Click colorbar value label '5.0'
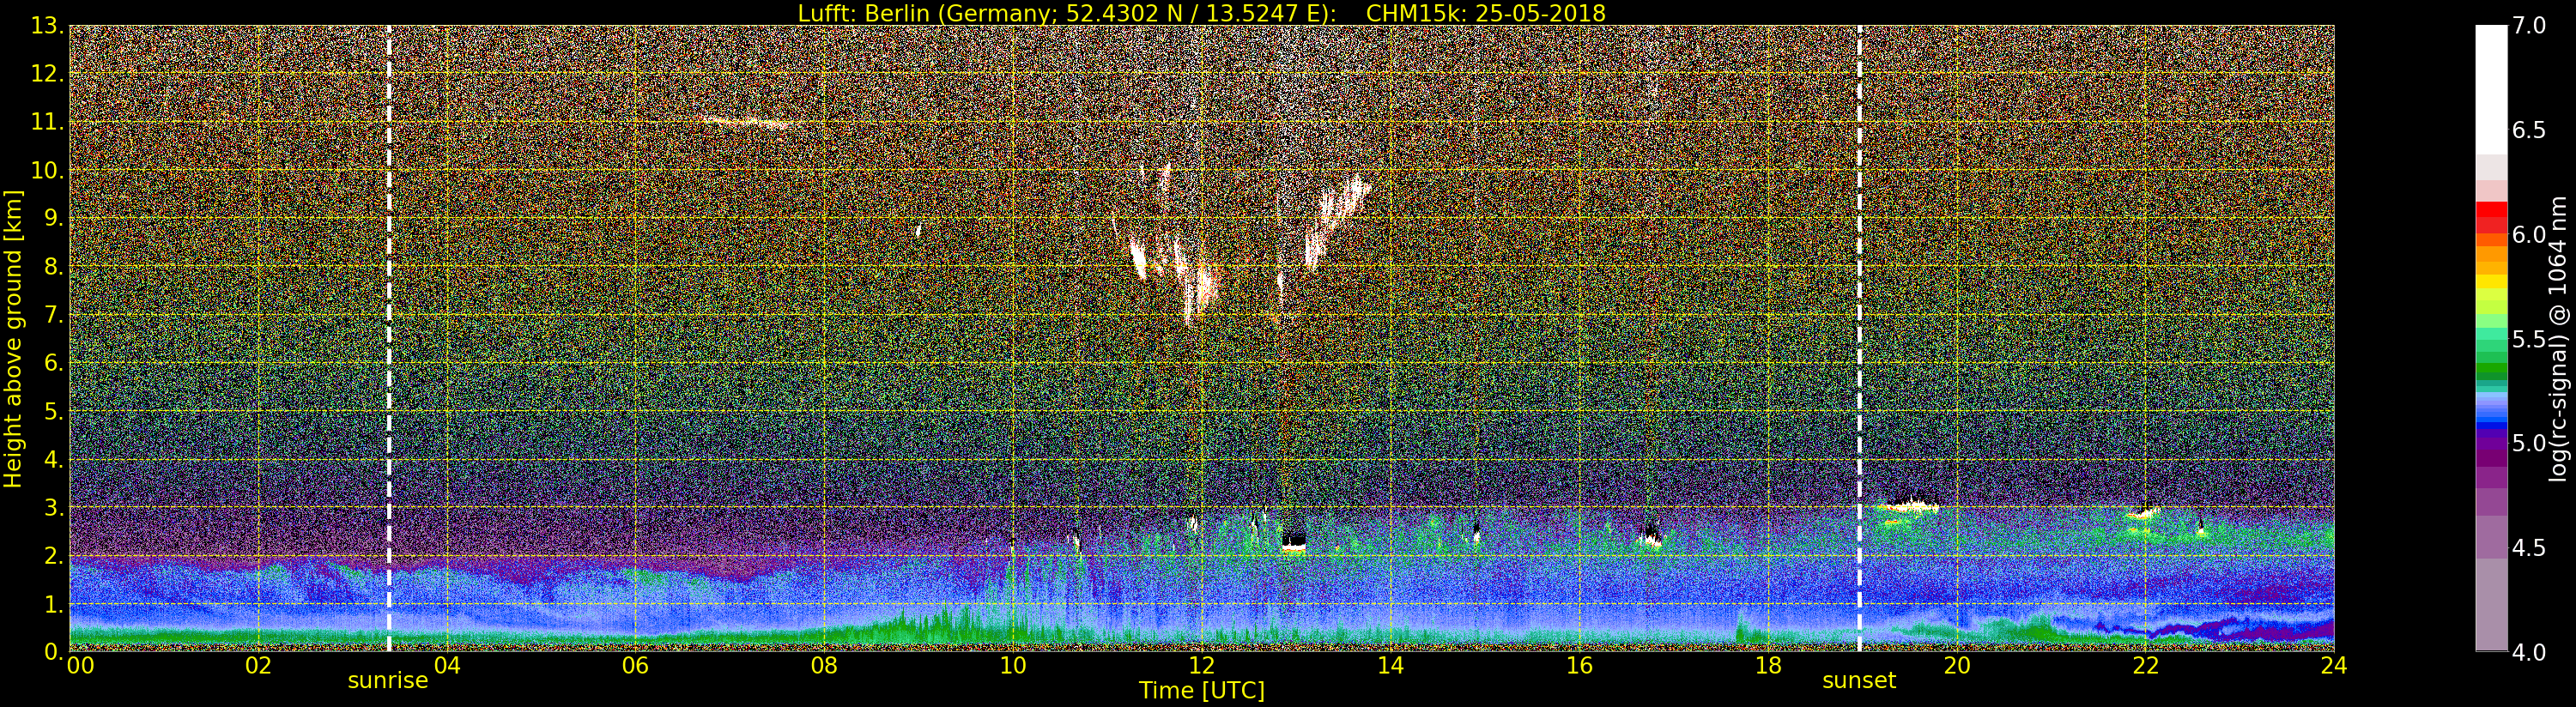Screen dimensions: 2576x707 (2529, 443)
